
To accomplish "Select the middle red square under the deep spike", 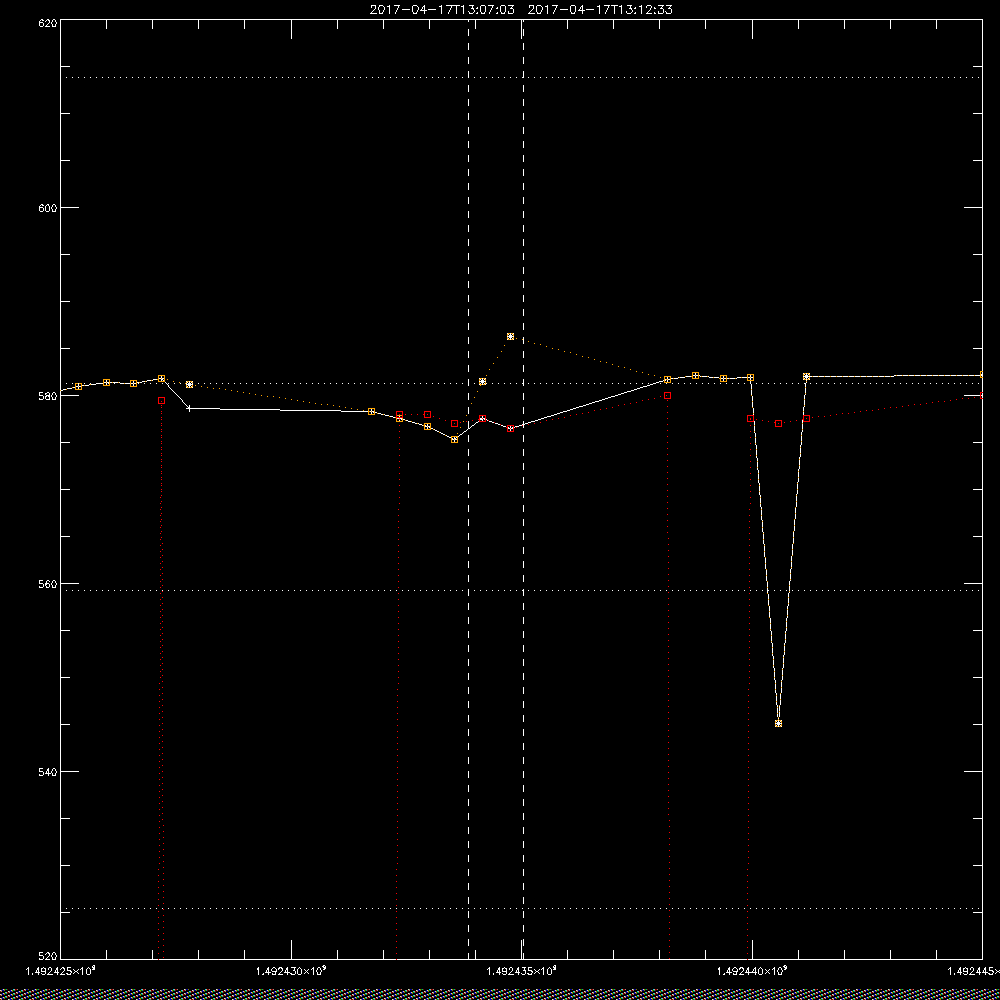I will 778,423.
